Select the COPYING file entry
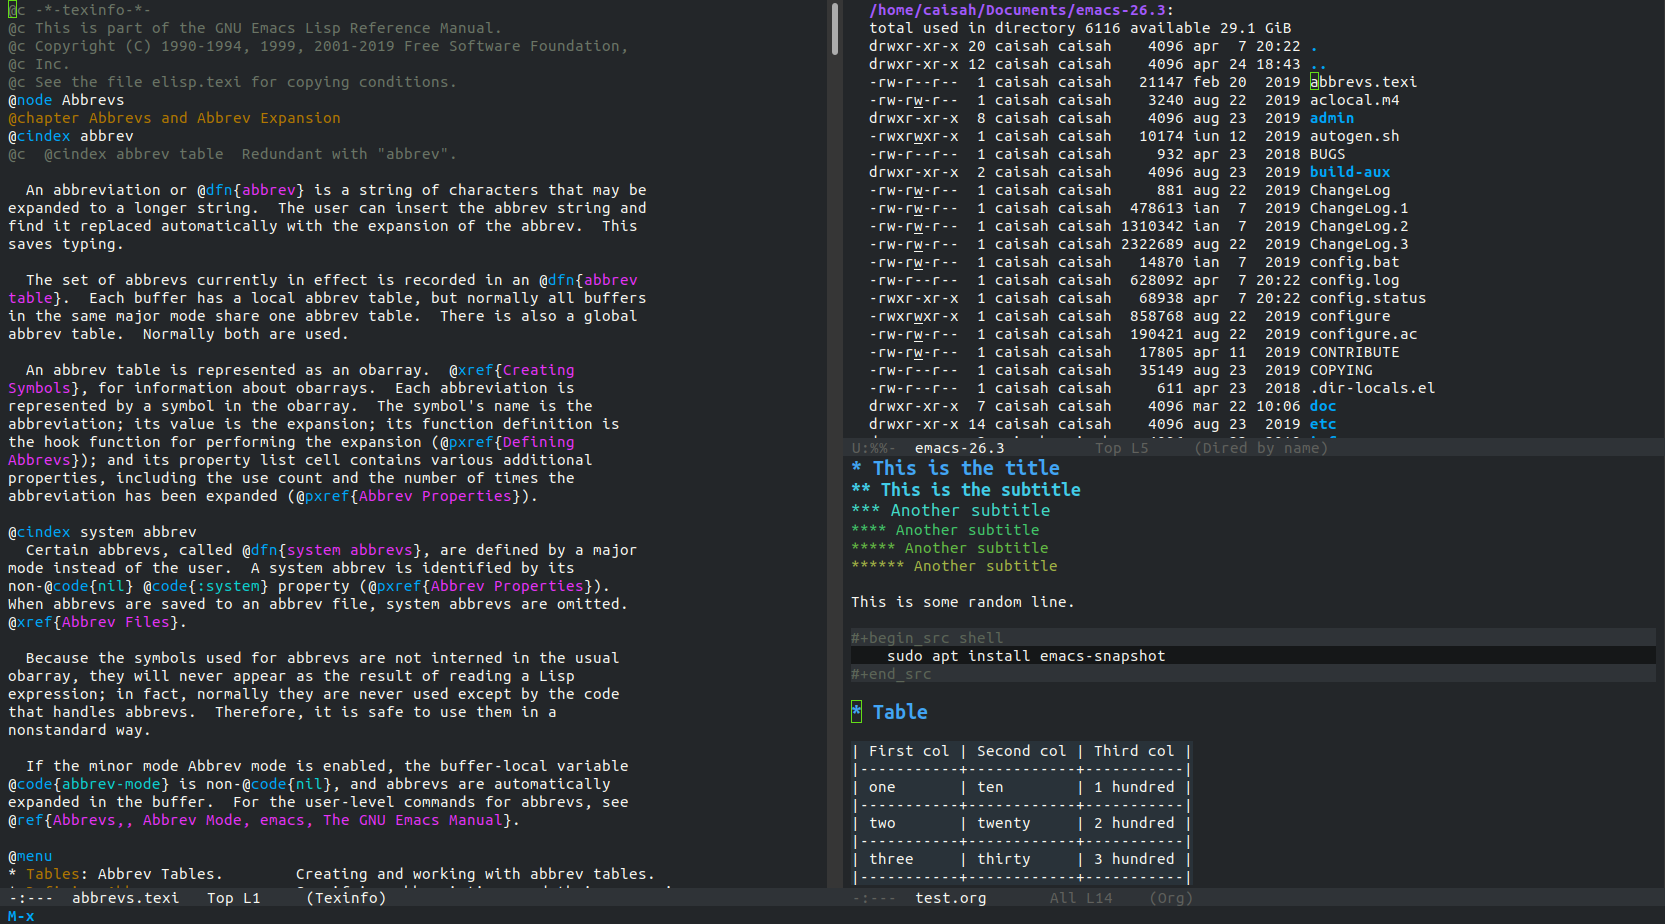The image size is (1665, 924). (x=1341, y=370)
